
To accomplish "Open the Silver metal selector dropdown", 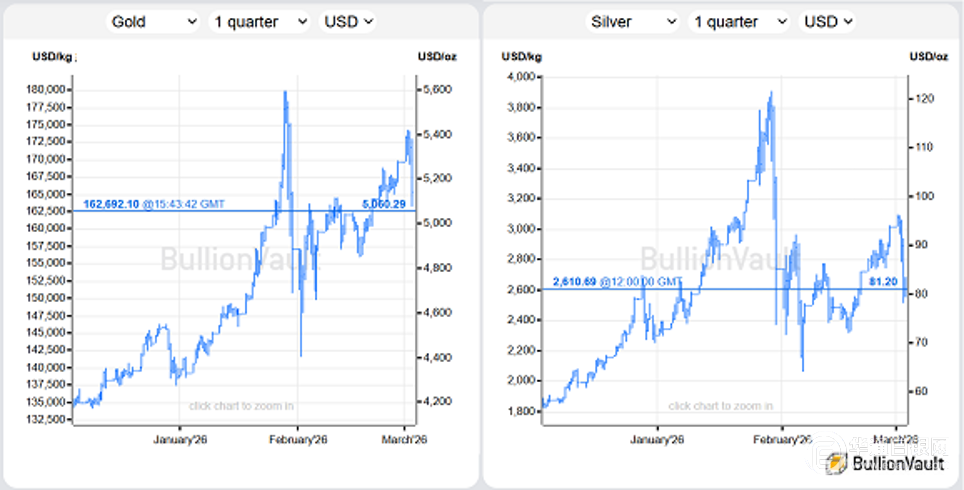I will (x=631, y=21).
